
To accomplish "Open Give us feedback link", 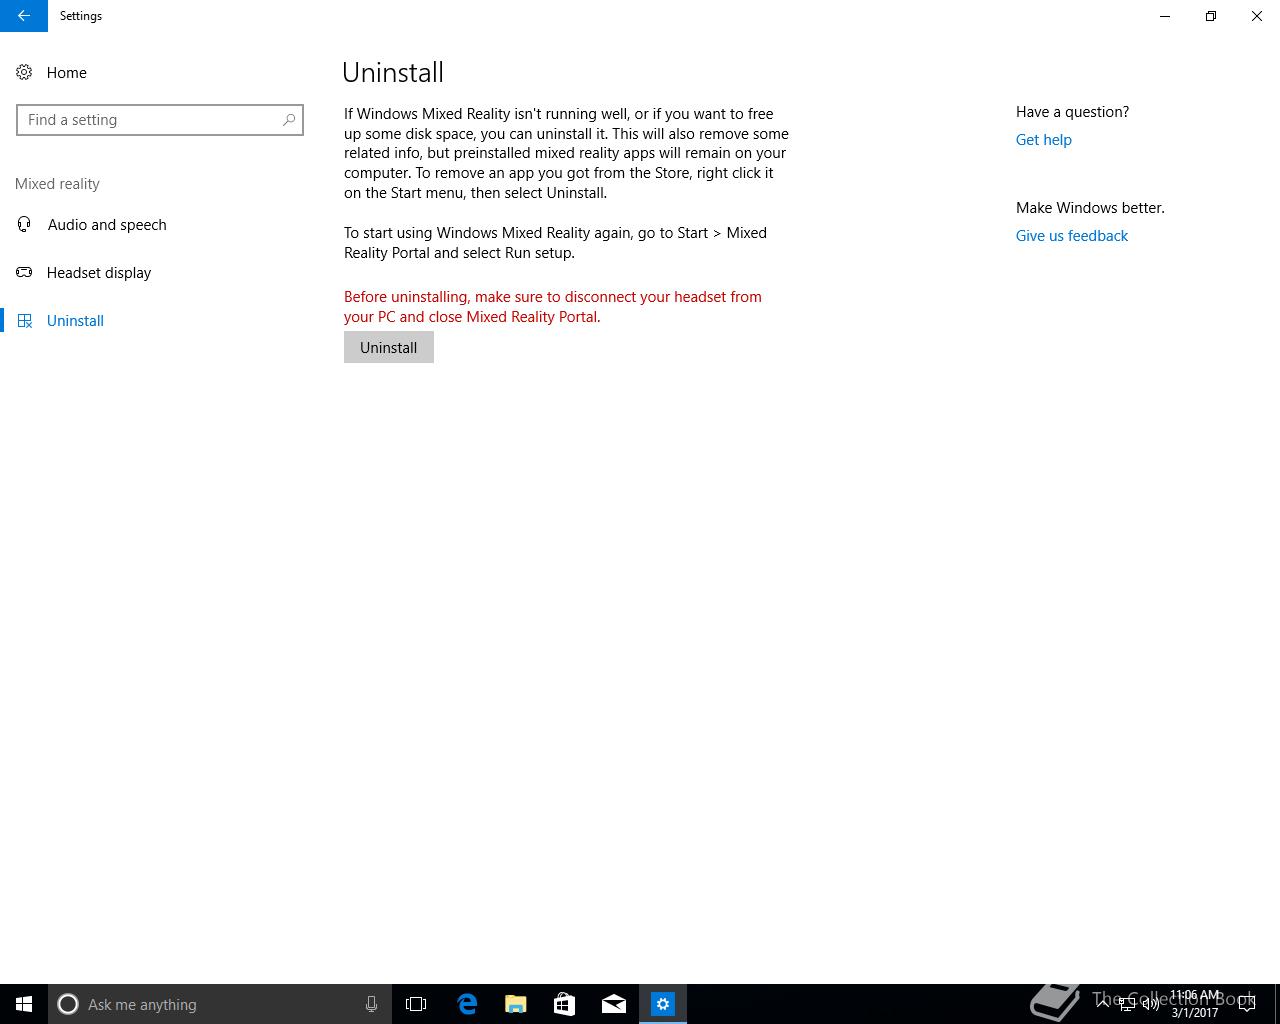I will click(x=1072, y=236).
